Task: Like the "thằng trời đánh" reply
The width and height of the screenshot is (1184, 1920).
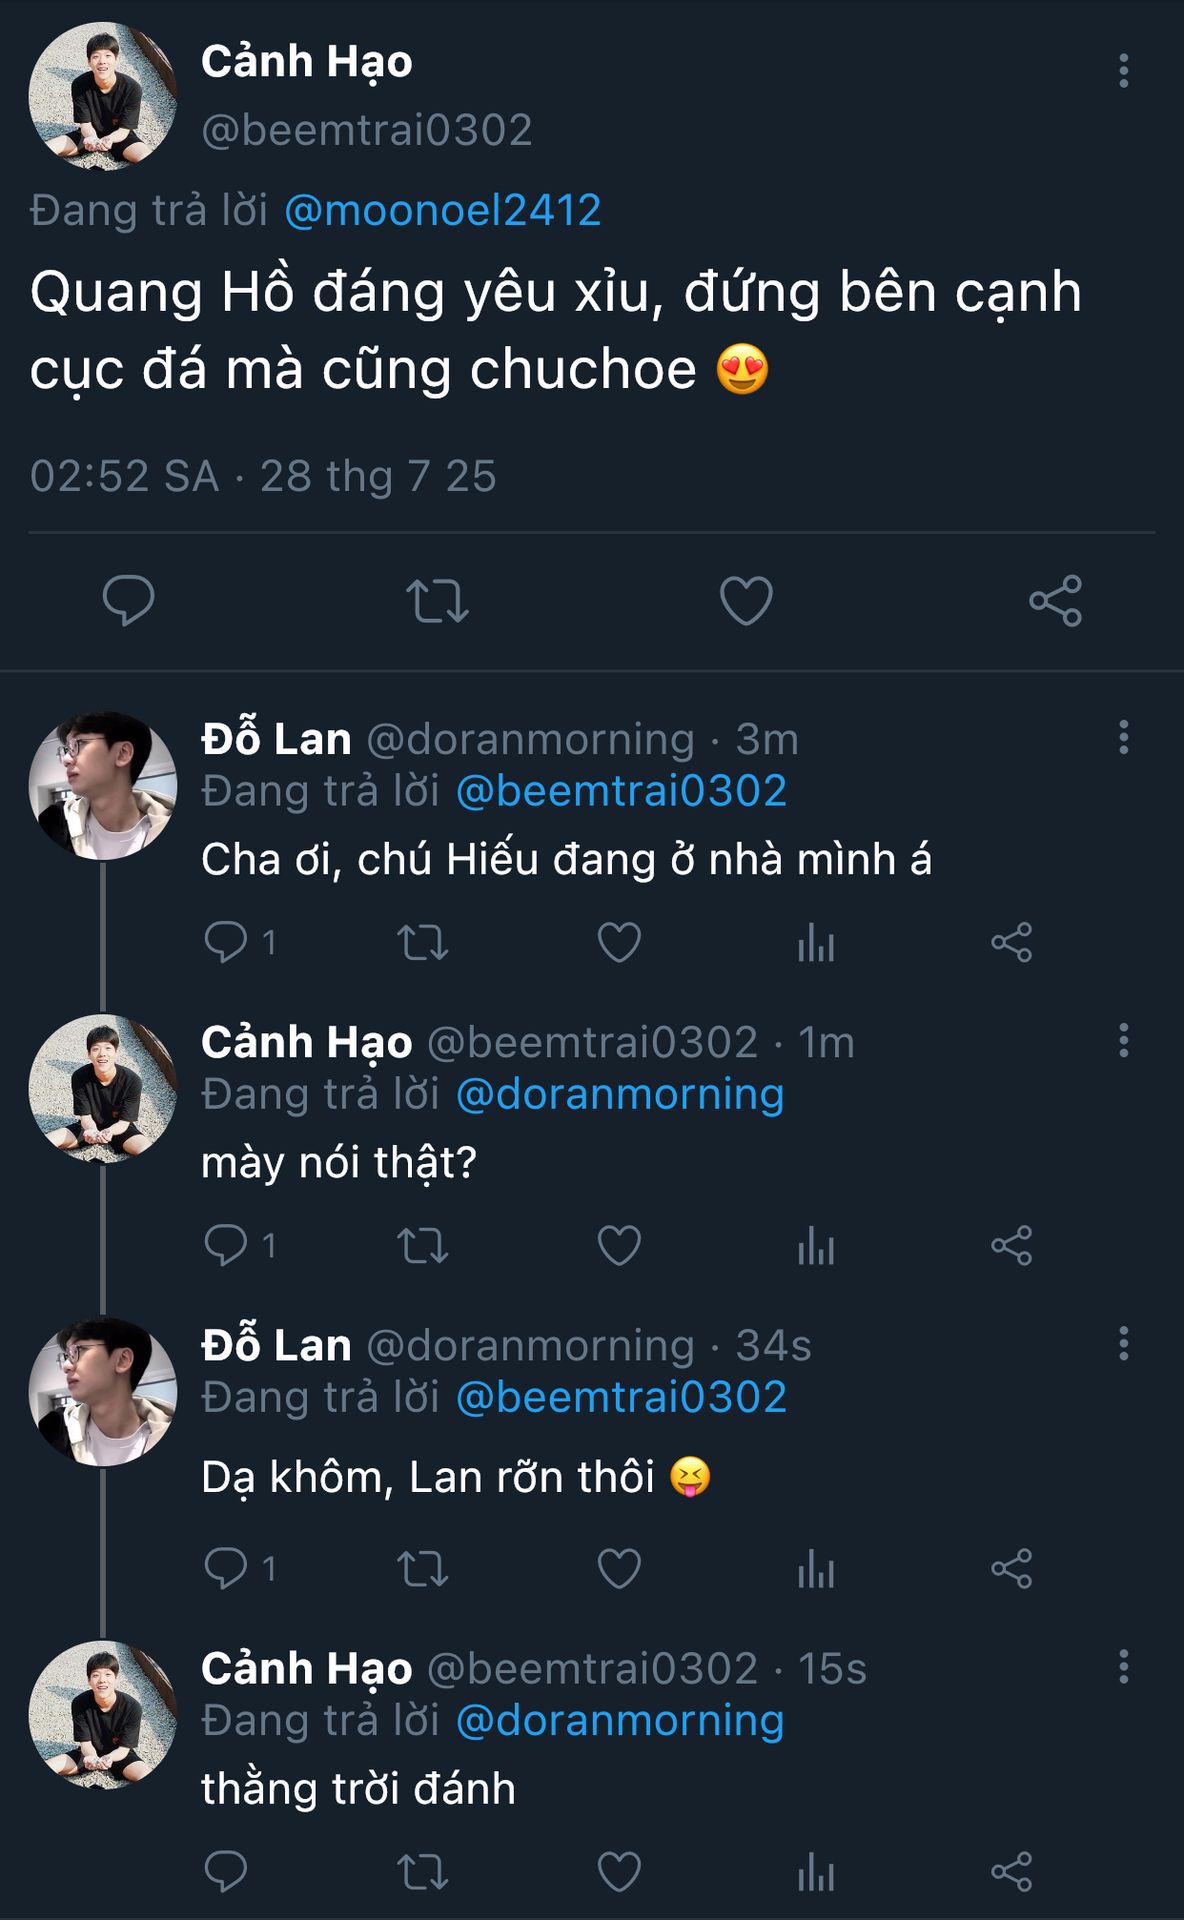Action: pyautogui.click(x=619, y=1872)
